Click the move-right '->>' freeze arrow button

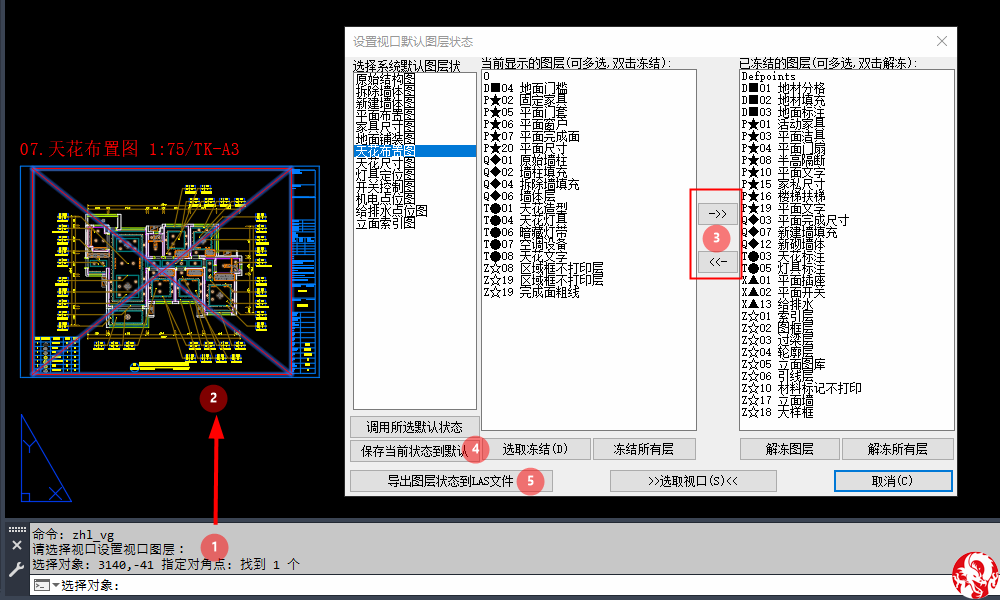(716, 214)
